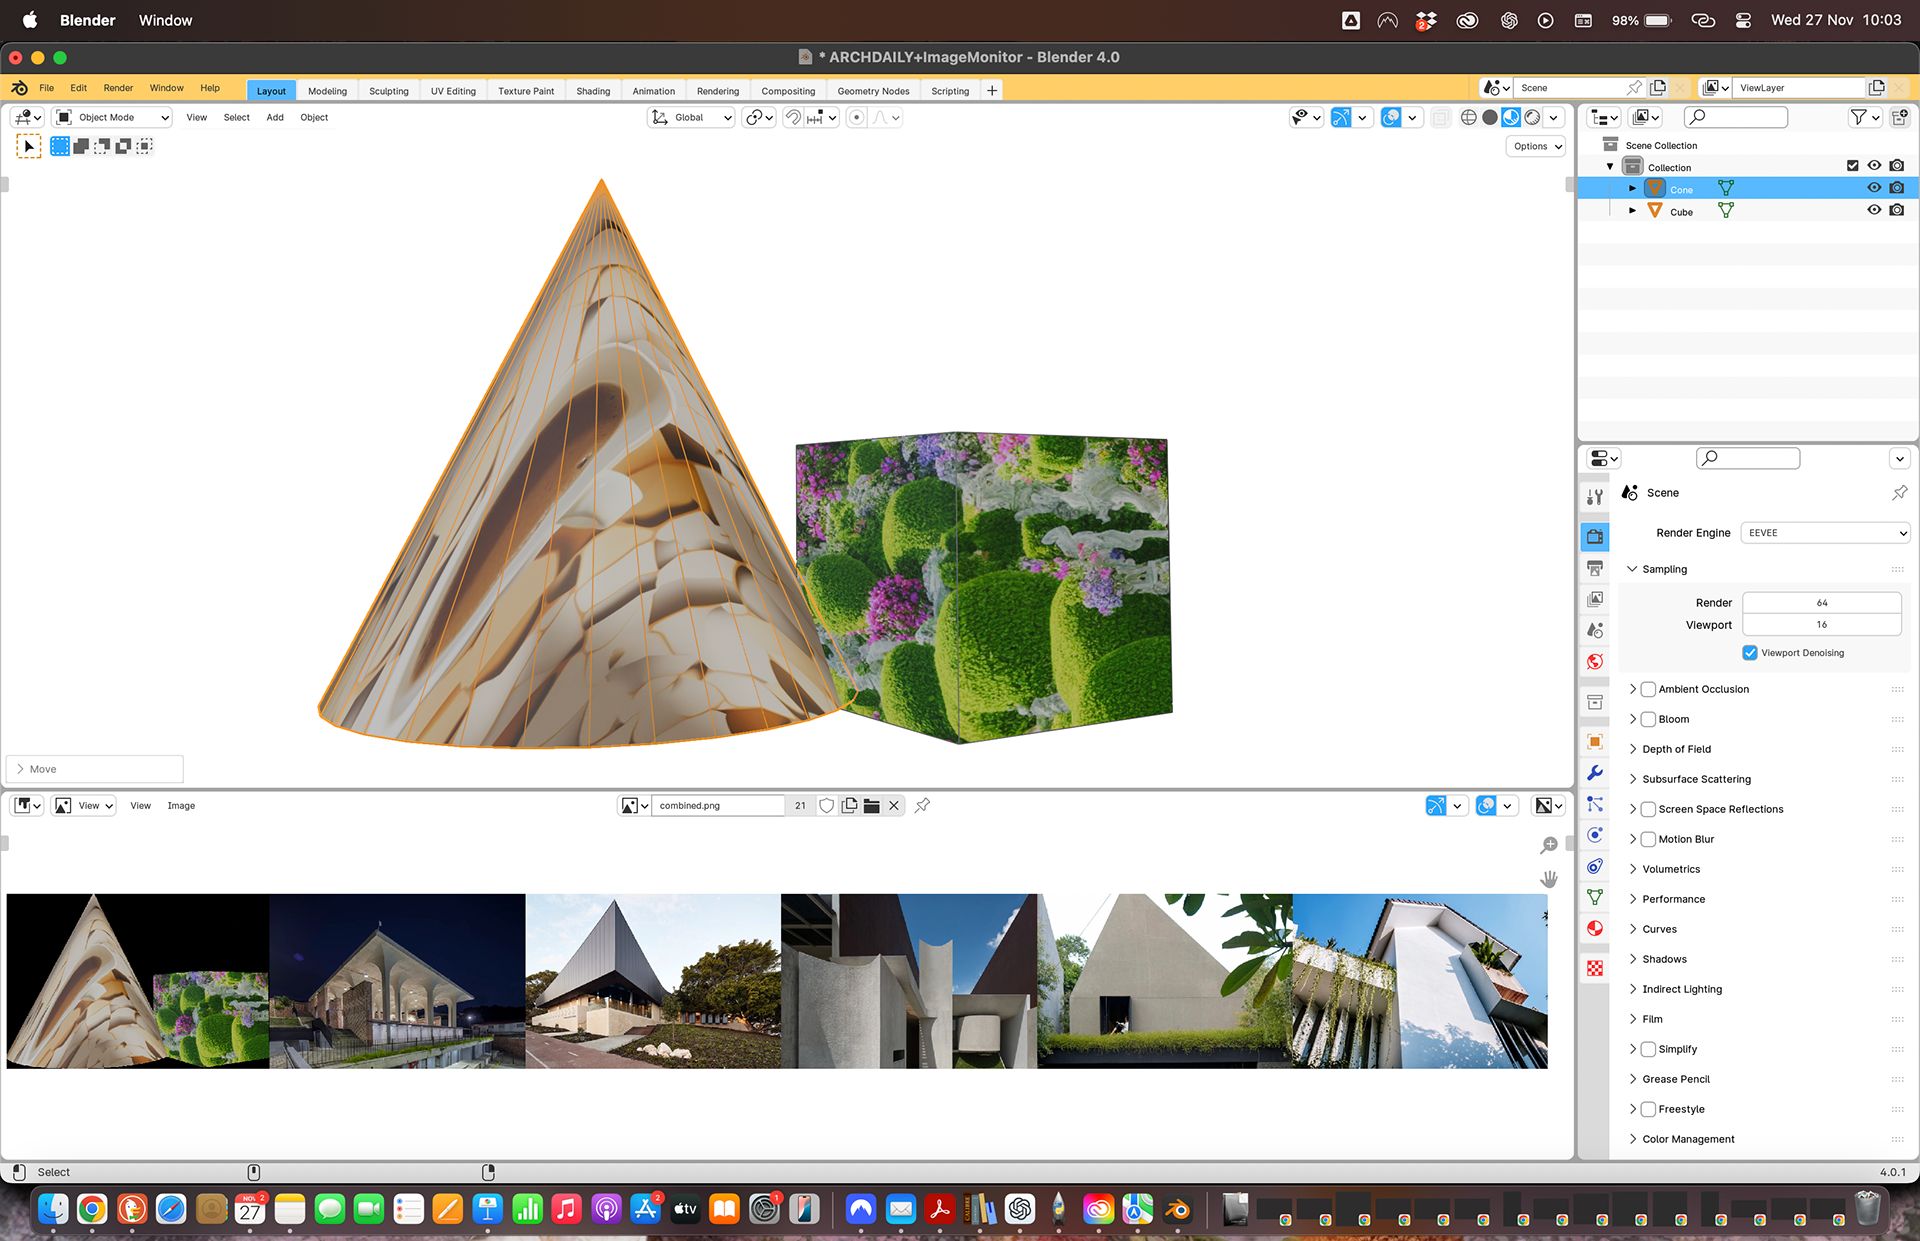
Task: Click the open image folder icon
Action: (x=871, y=806)
